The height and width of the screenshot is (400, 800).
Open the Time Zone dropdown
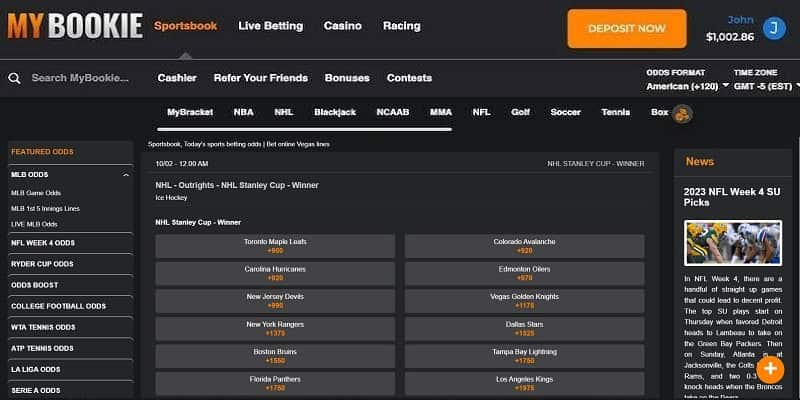point(766,86)
